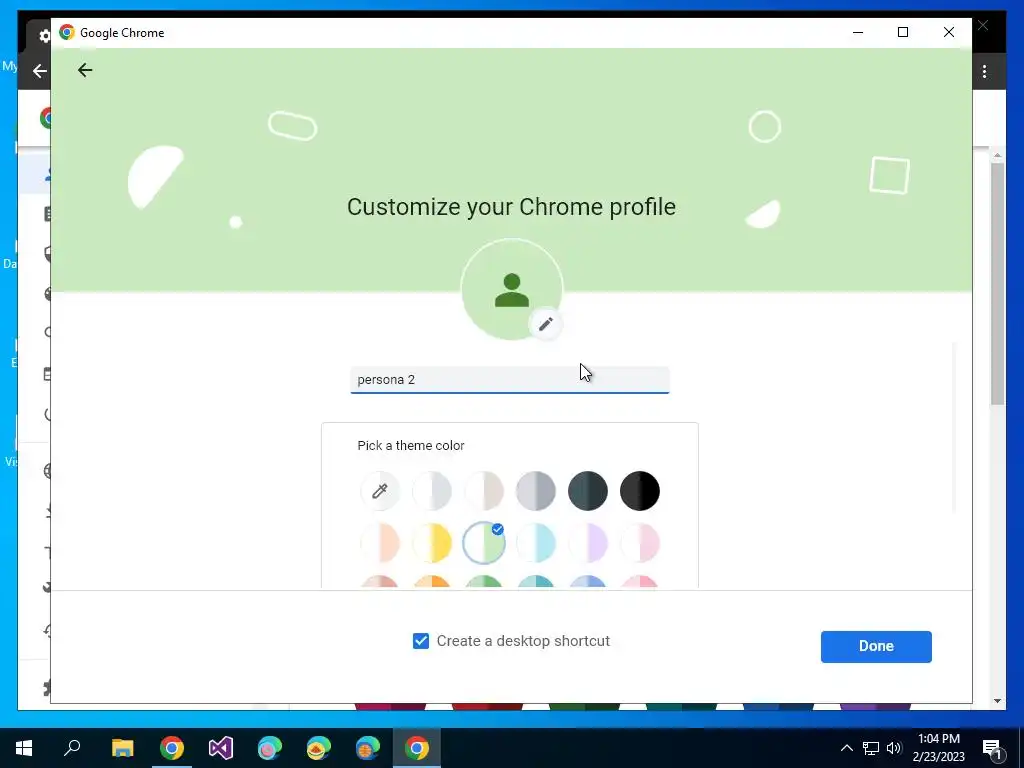1024x768 pixels.
Task: Open the volume control tray icon
Action: pos(894,748)
